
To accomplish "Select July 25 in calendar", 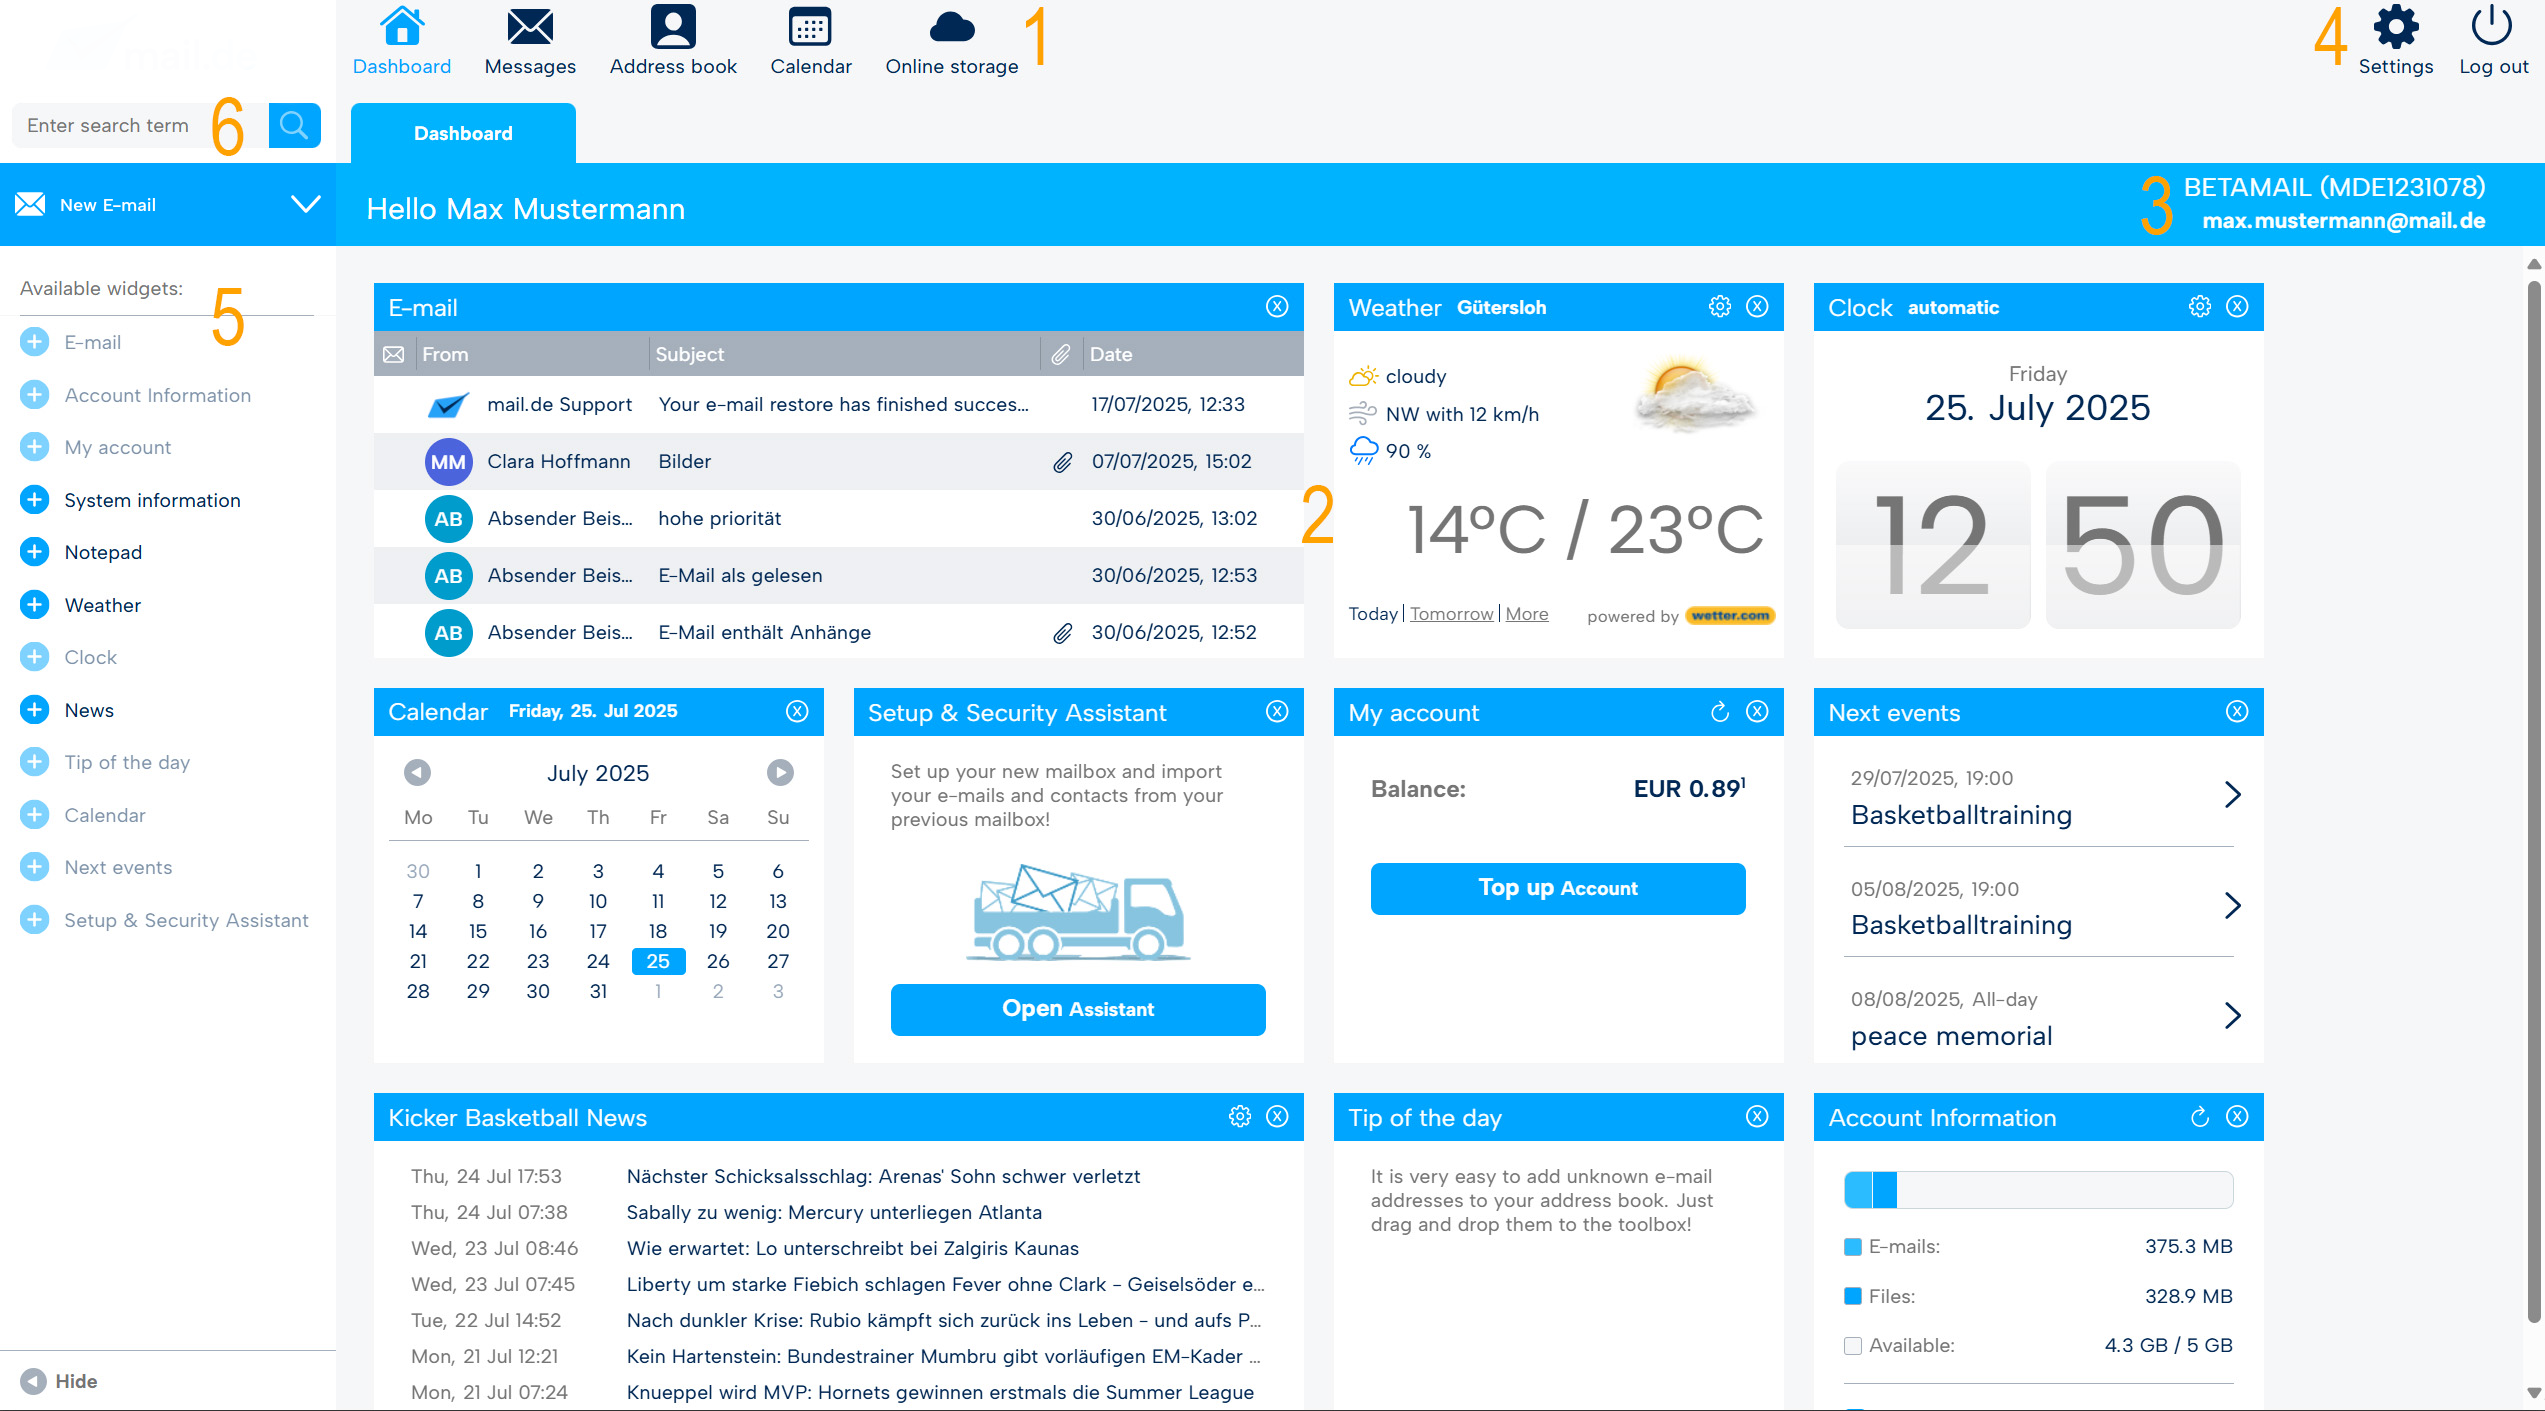I will 658,961.
